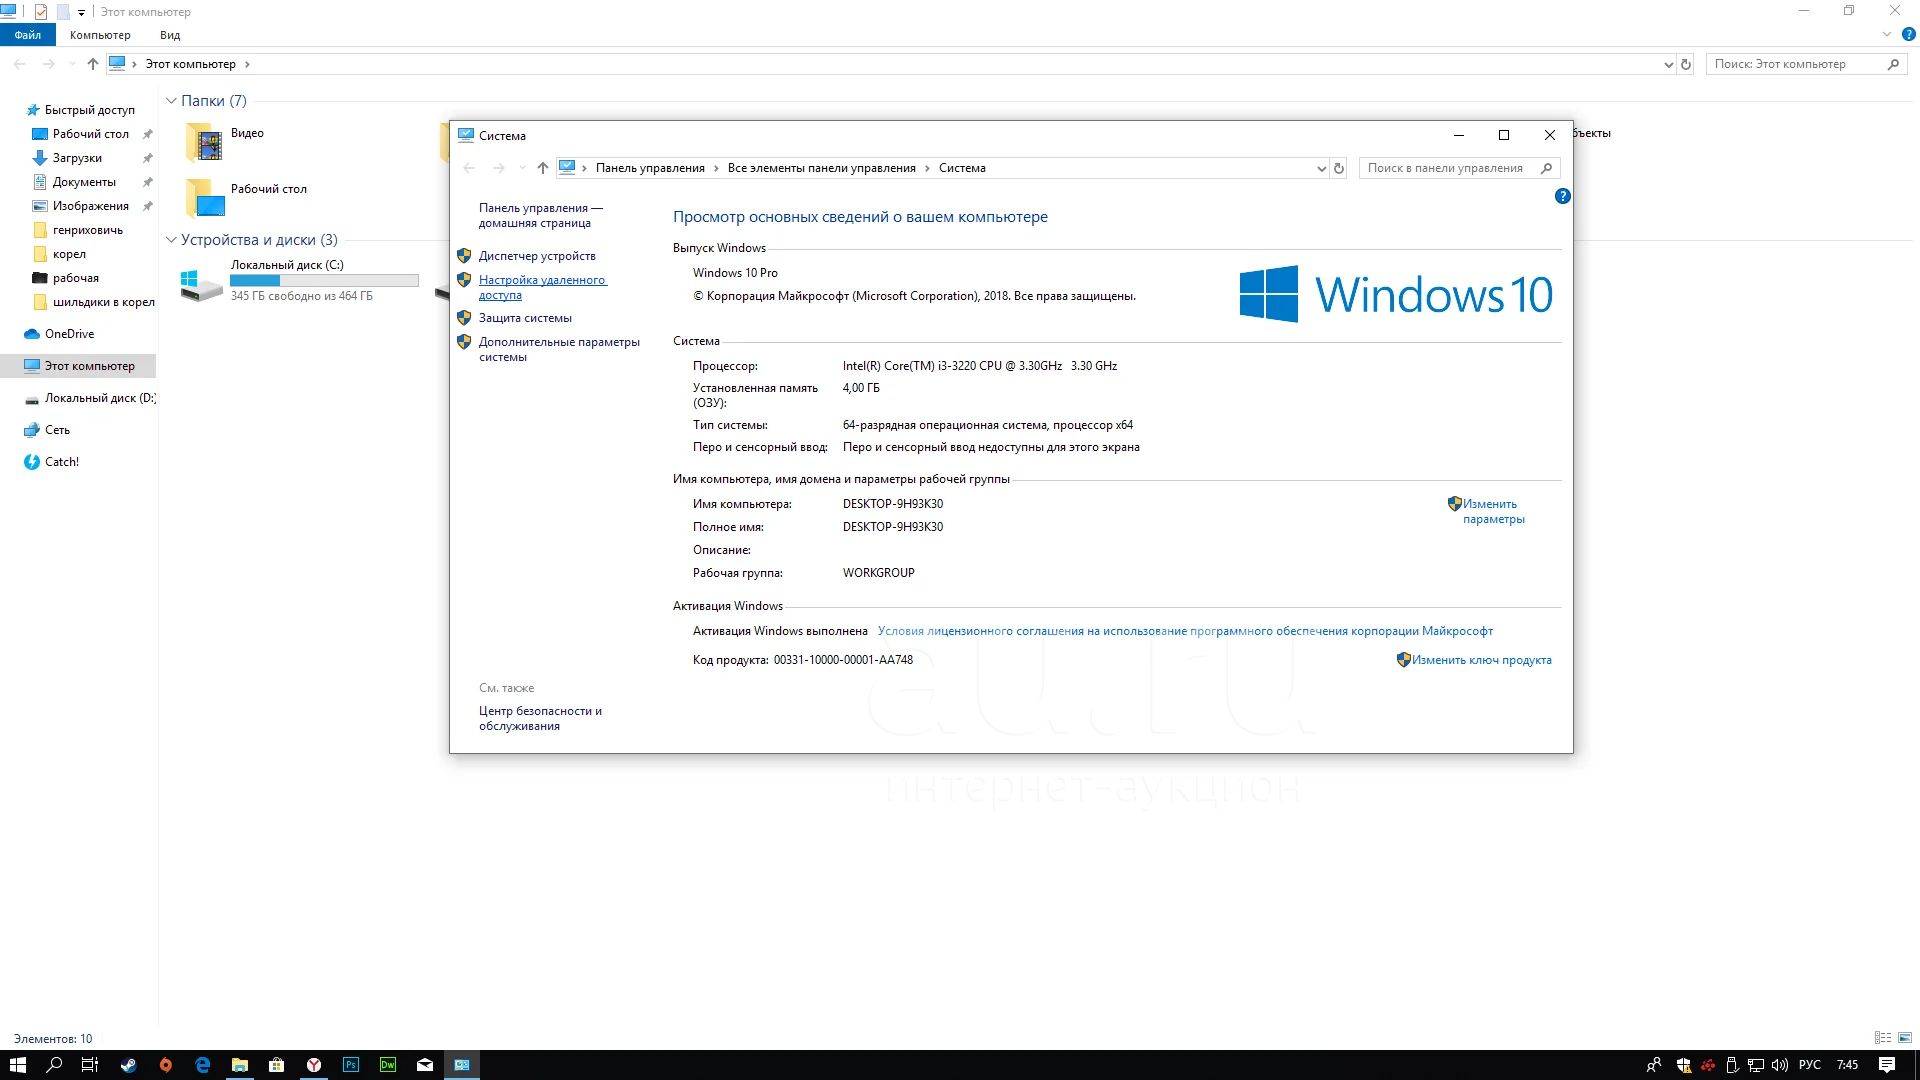Select Рабочий стол folder in Папки list

pyautogui.click(x=247, y=198)
